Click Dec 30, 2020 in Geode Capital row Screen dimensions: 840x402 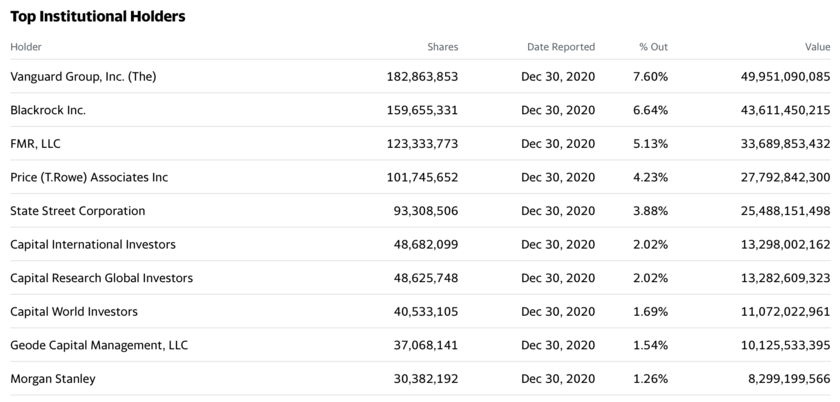[x=558, y=345]
